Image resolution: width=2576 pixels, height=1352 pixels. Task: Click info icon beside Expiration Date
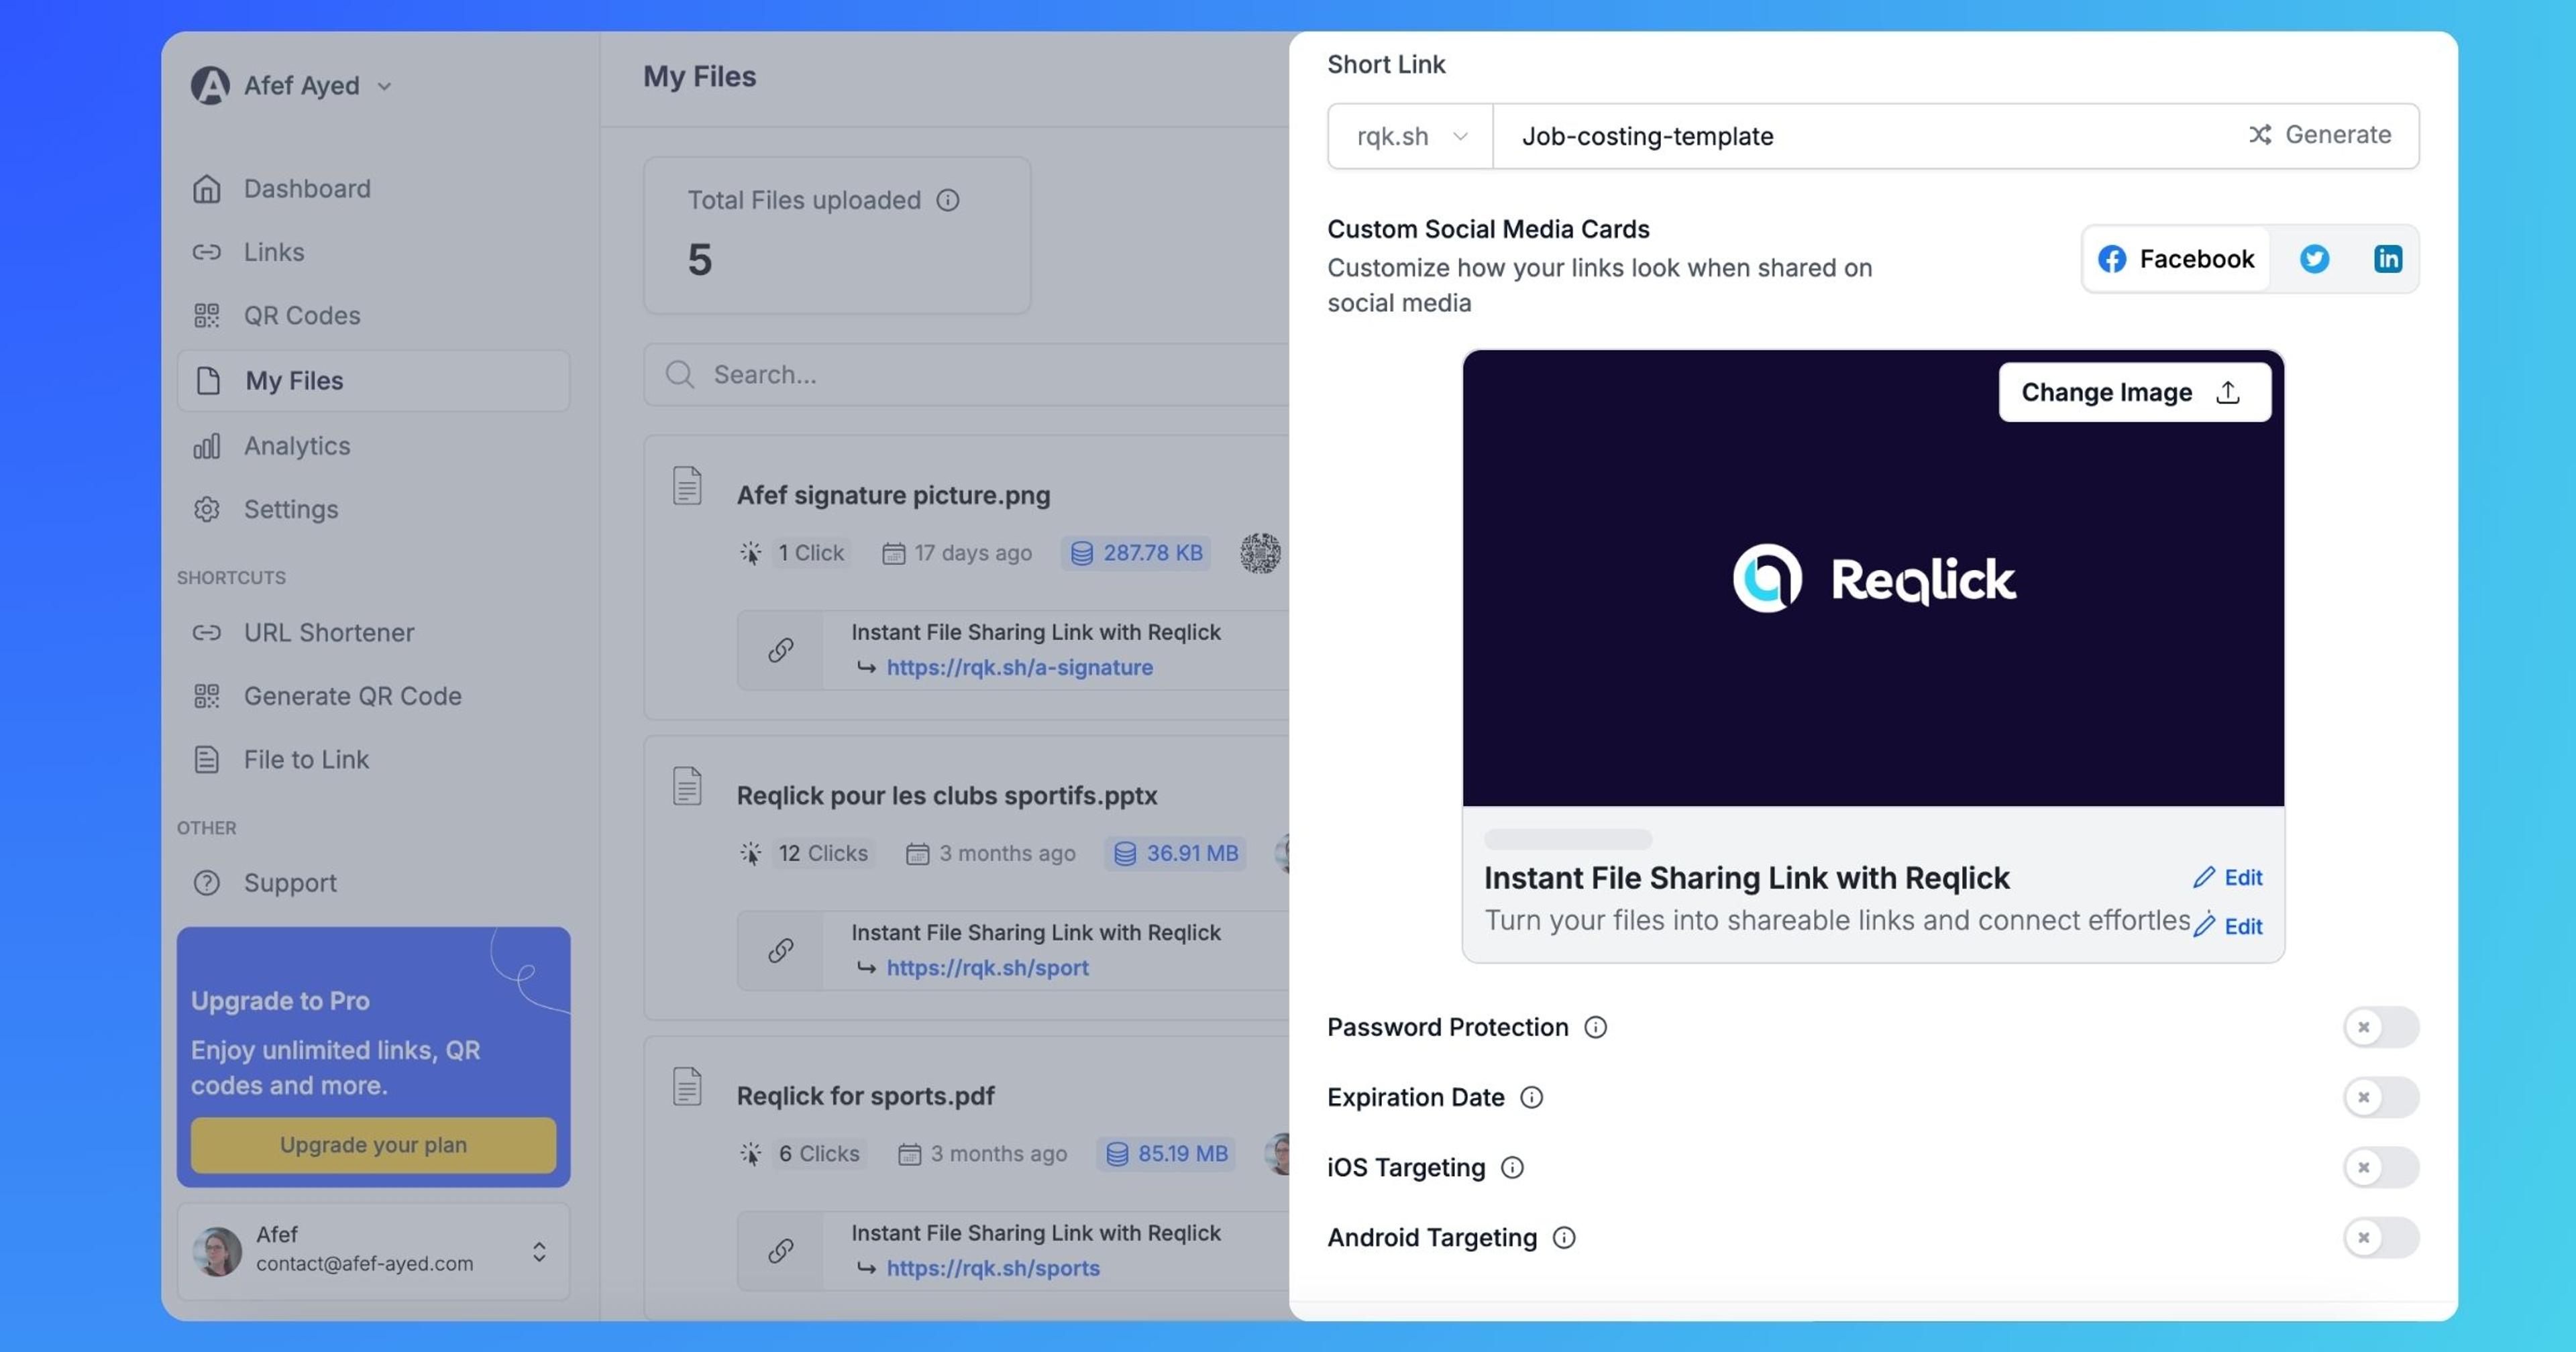point(1531,1097)
